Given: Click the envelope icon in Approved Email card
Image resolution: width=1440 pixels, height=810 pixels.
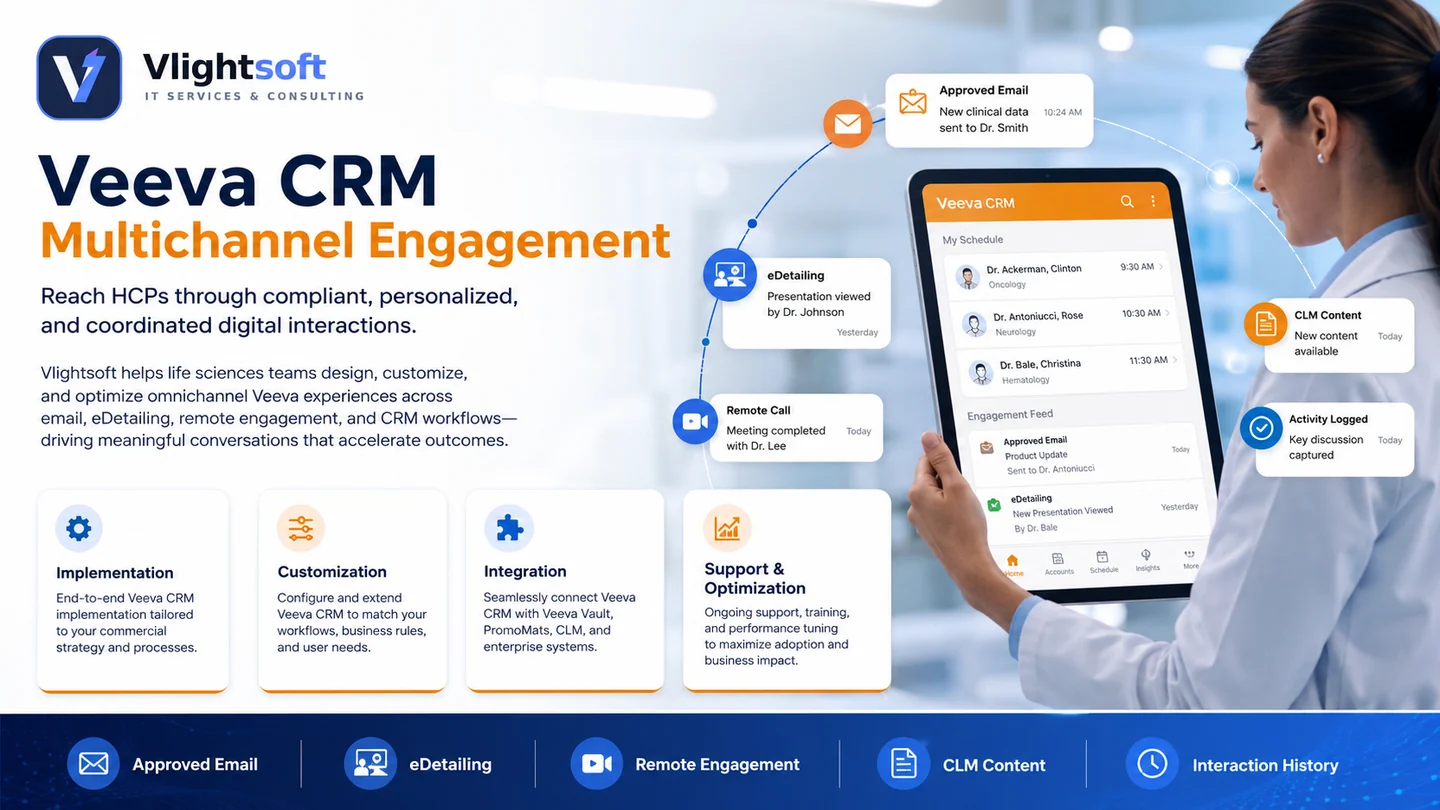Looking at the screenshot, I should click(912, 102).
